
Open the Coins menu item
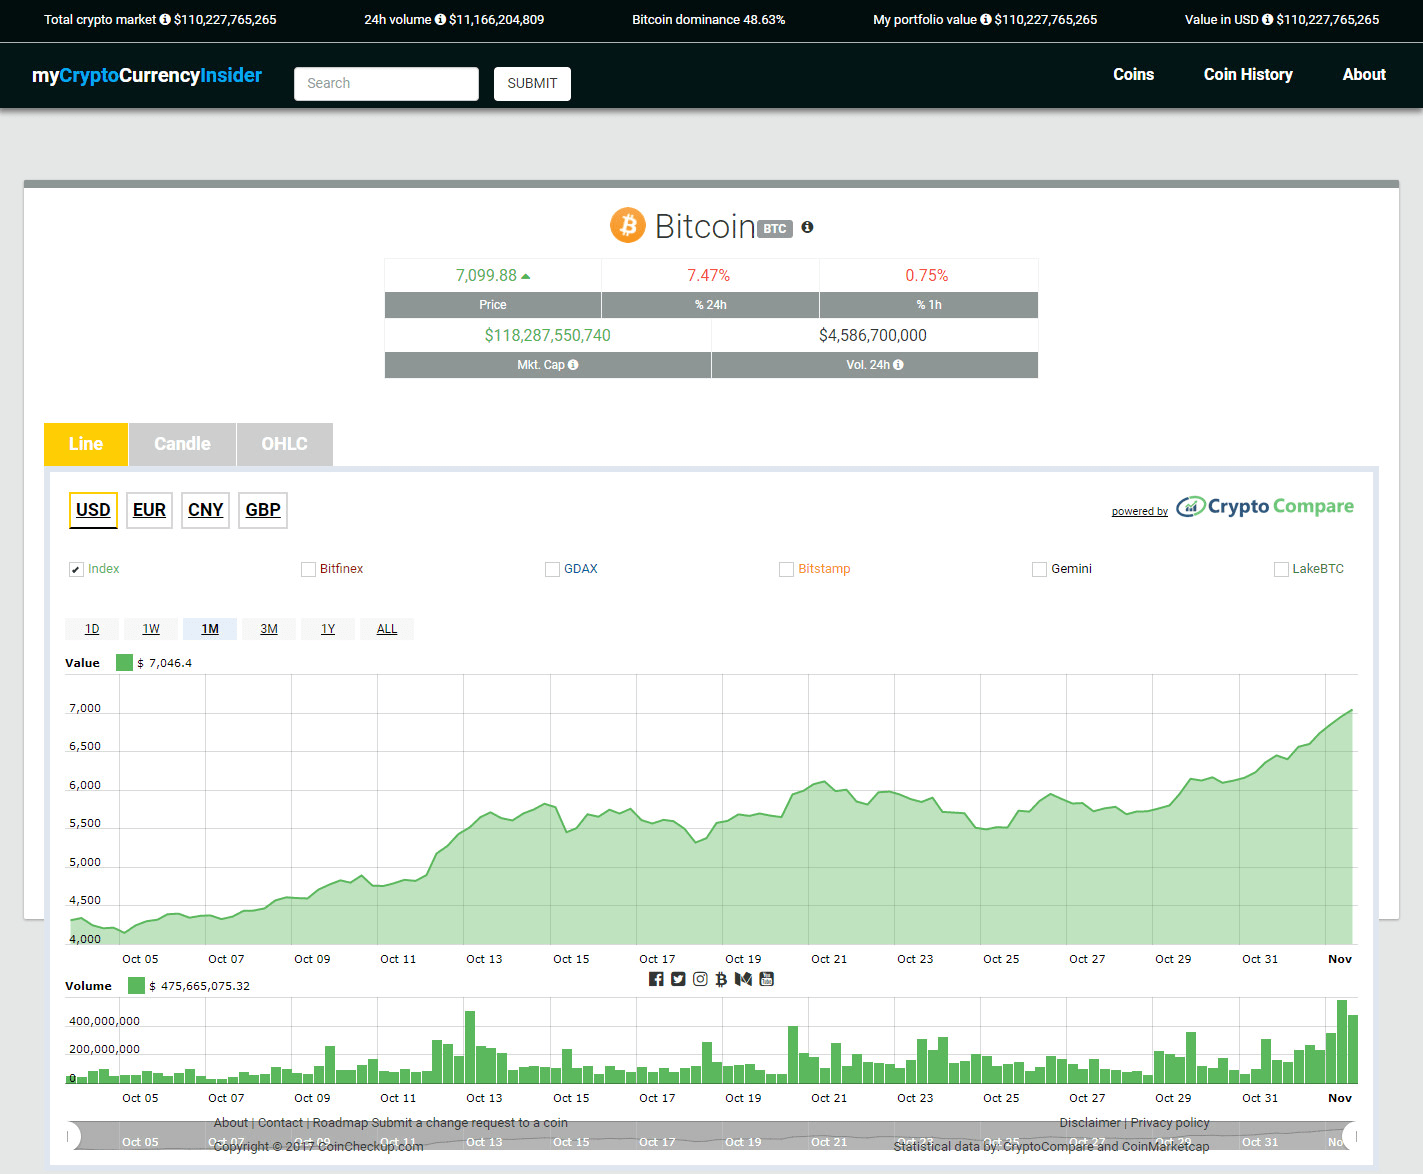[x=1133, y=74]
